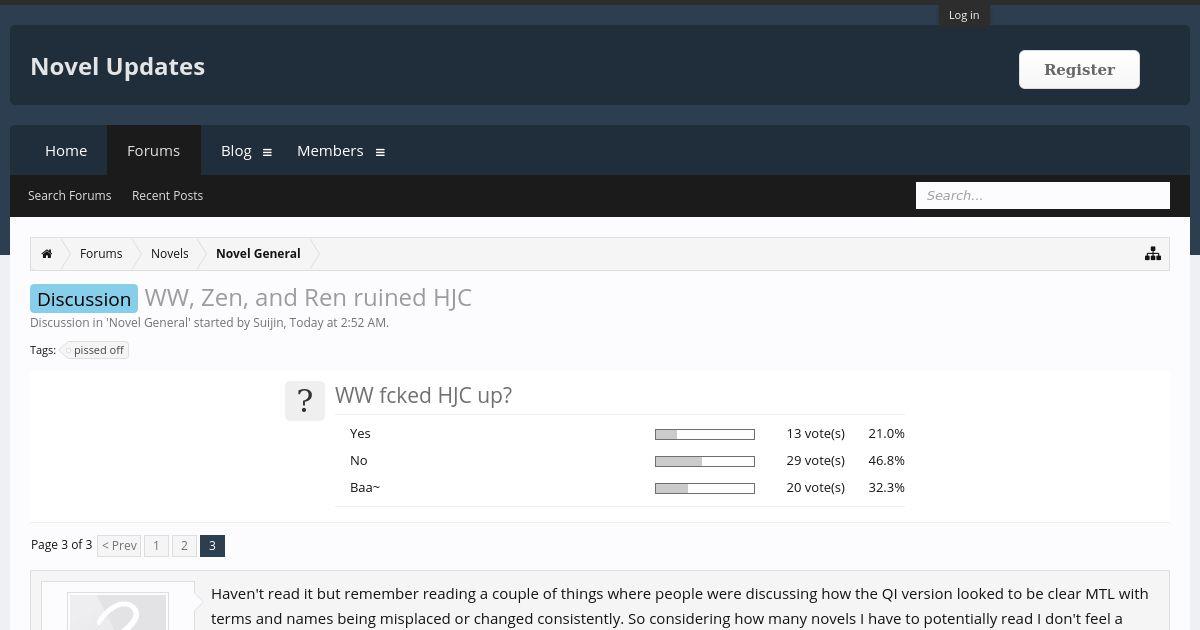This screenshot has height=630, width=1200.
Task: Go to the previous page with Prev
Action: 119,546
